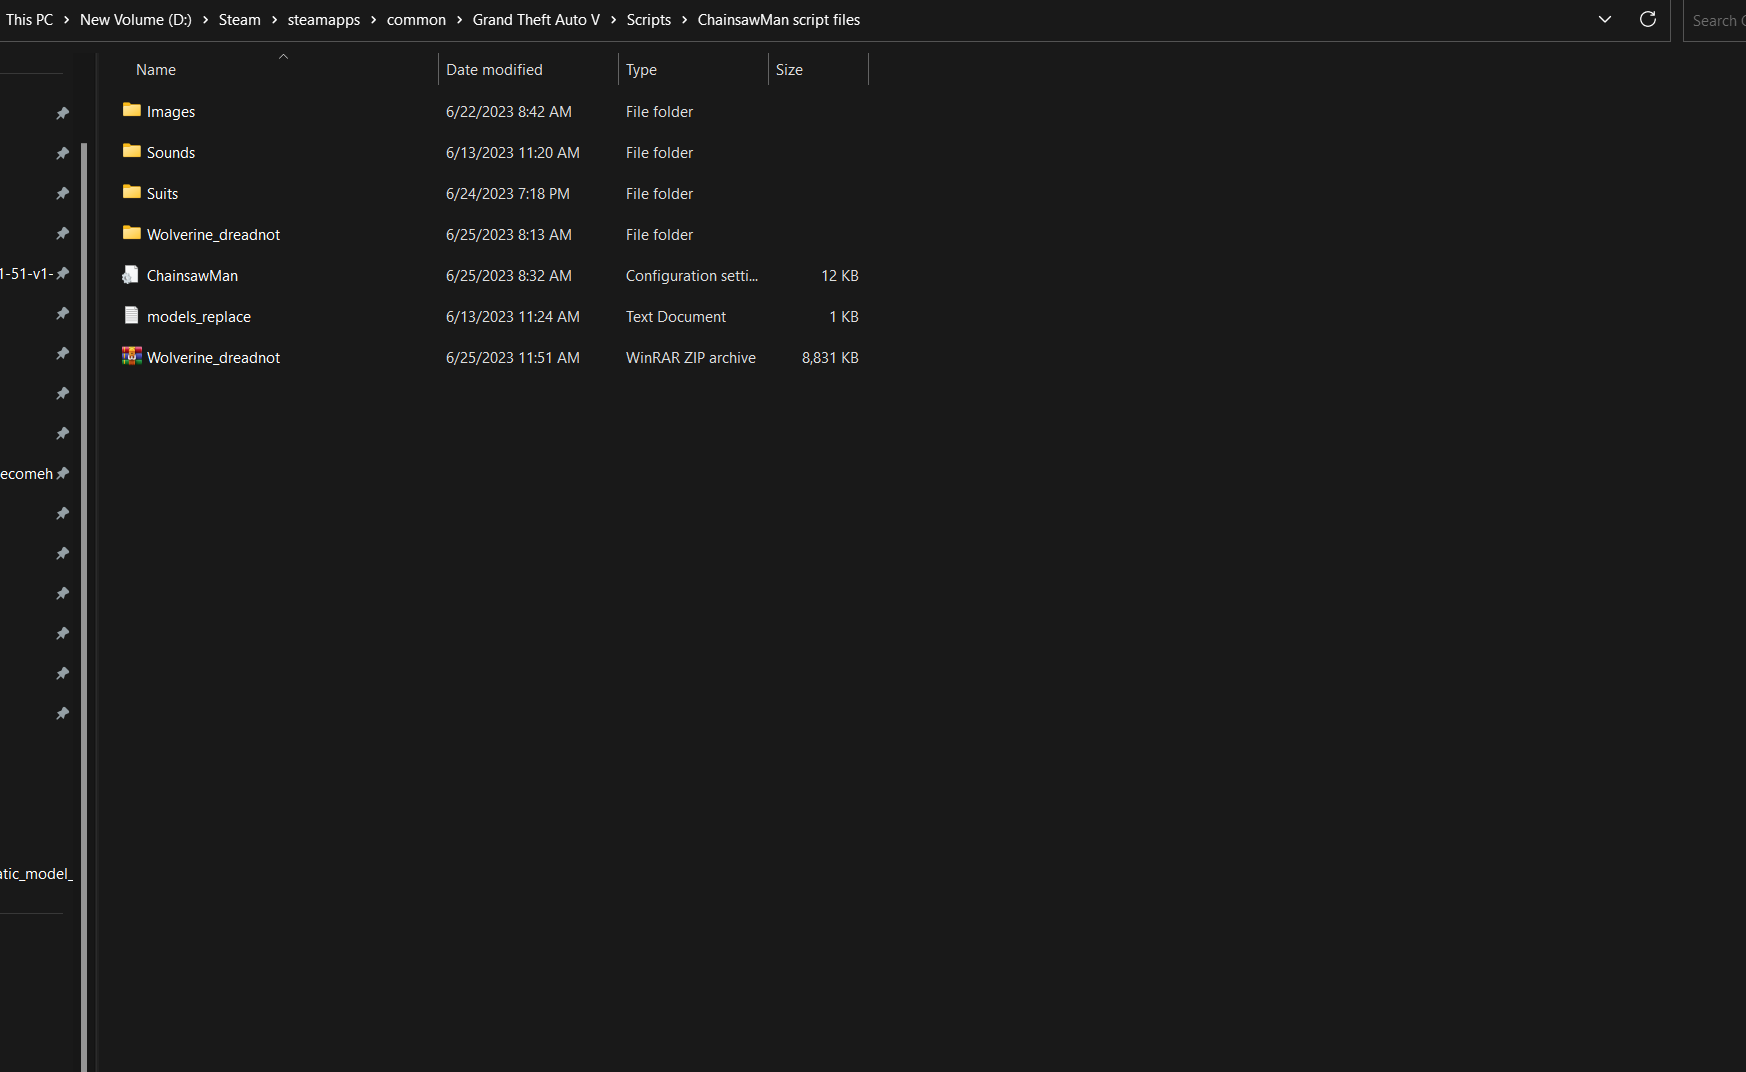Select the models_replace file name
The width and height of the screenshot is (1746, 1072).
199,317
